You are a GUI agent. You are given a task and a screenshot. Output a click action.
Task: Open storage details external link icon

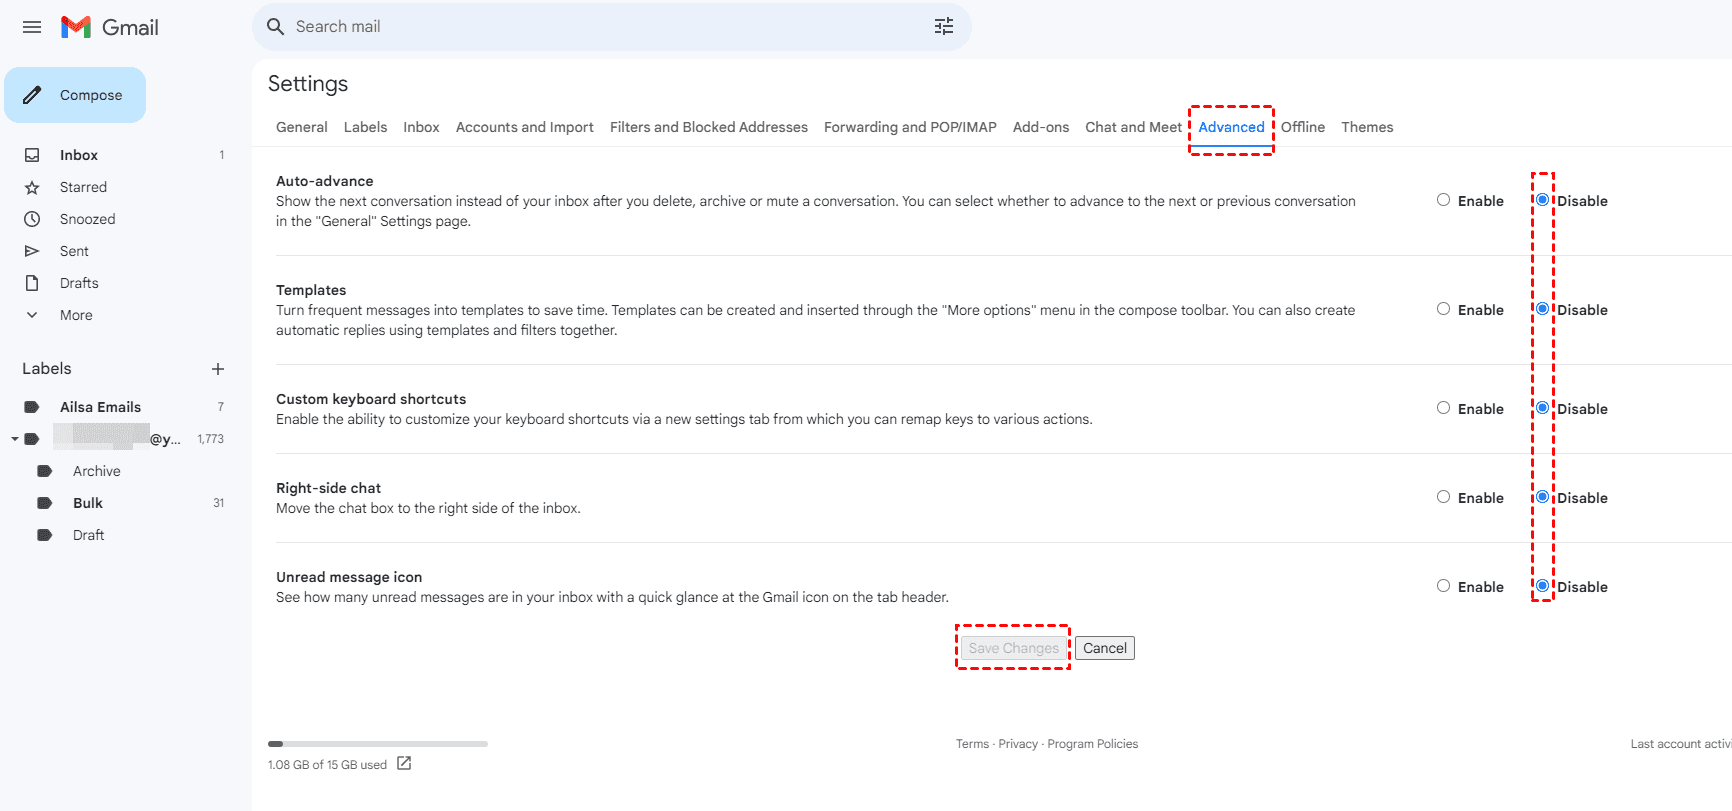[404, 764]
